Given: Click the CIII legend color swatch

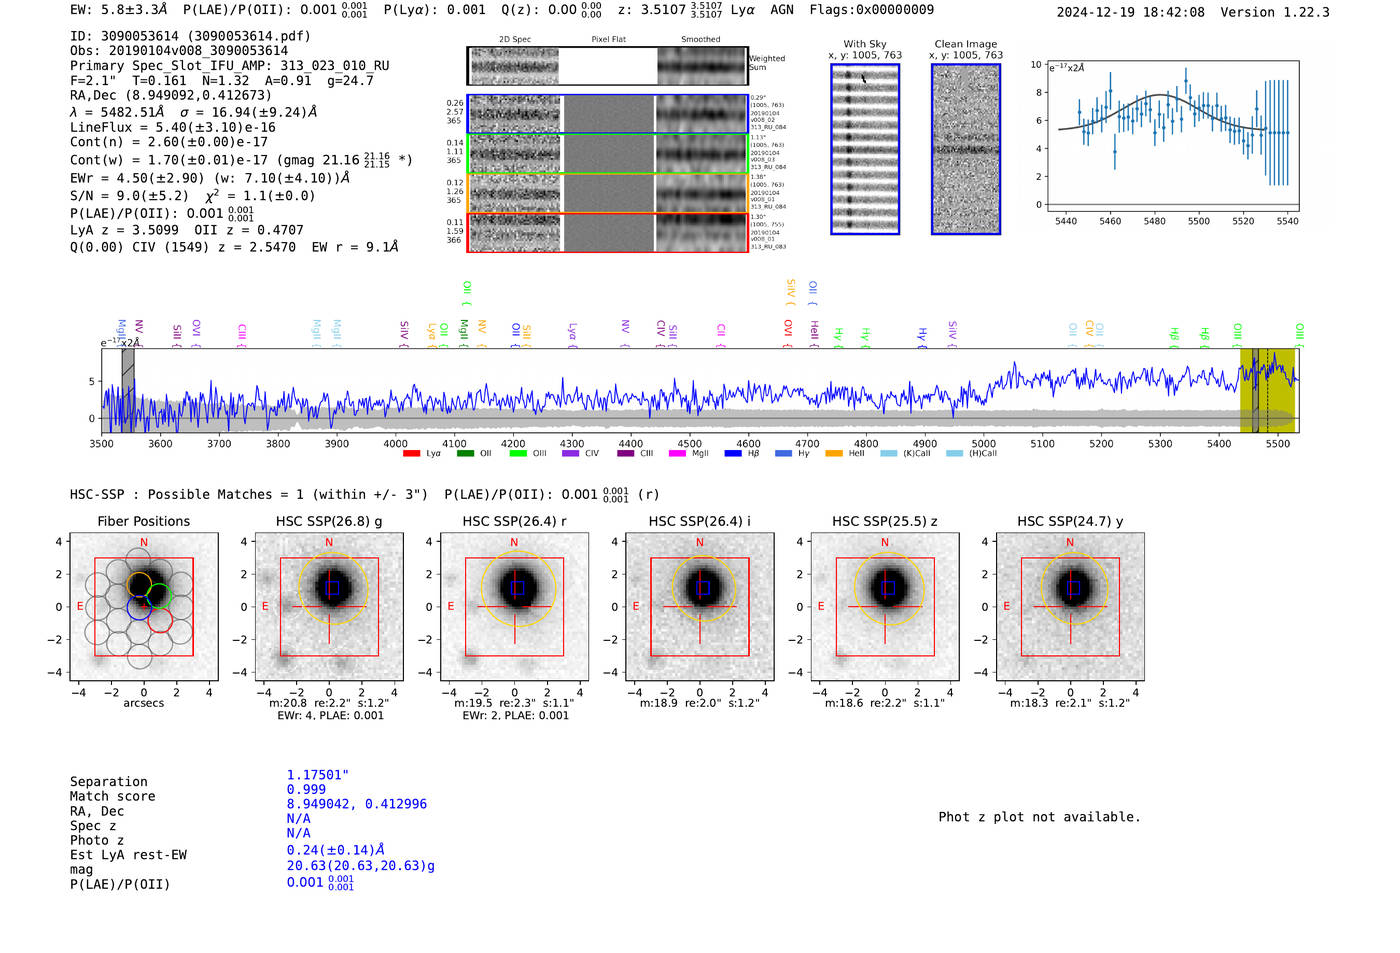Looking at the screenshot, I should 626,454.
